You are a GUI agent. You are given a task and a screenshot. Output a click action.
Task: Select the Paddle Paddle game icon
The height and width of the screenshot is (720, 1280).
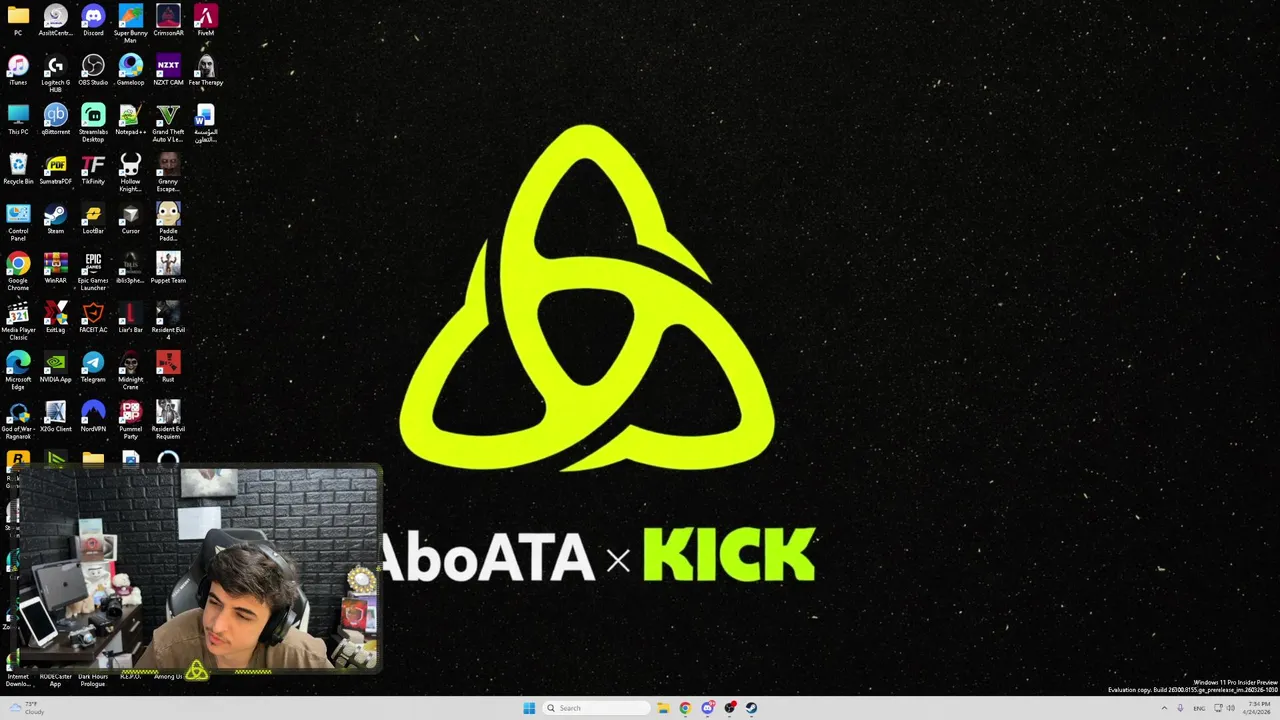coord(168,222)
